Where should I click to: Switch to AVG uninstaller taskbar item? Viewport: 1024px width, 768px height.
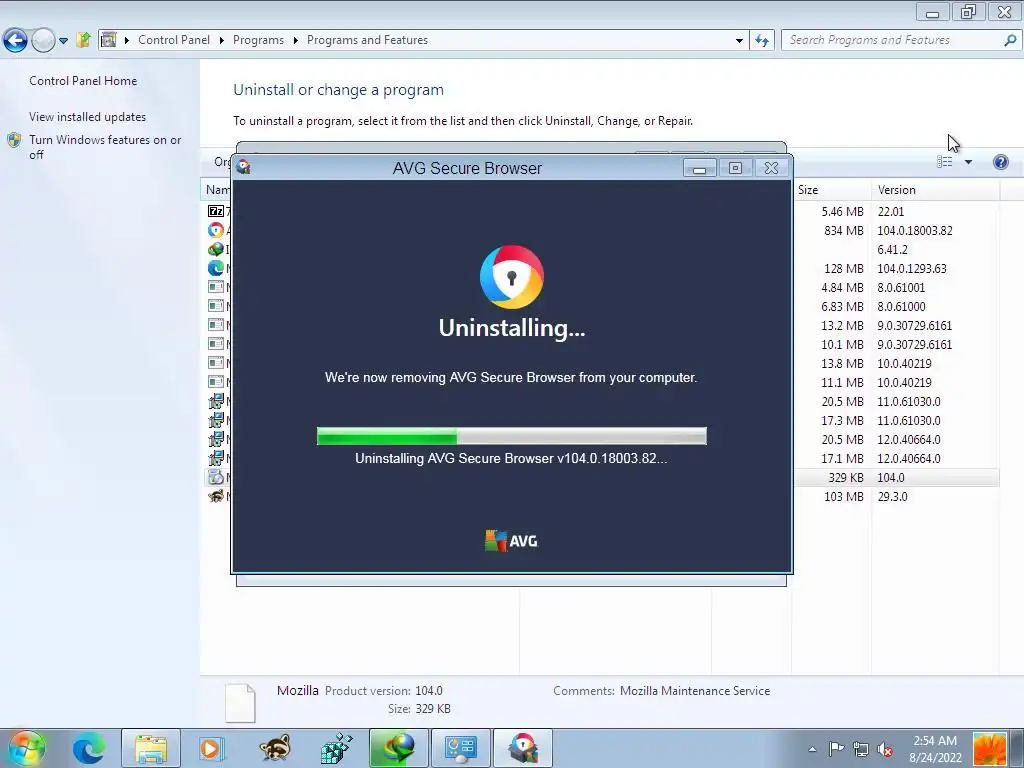[x=522, y=748]
